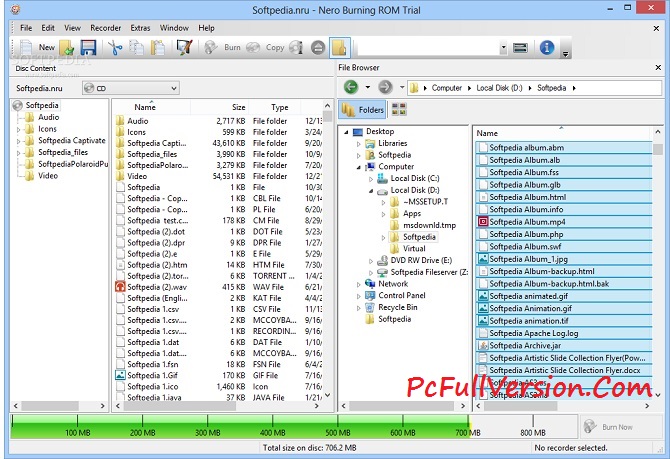Viewport: 670px width, 459px height.
Task: Click the File Browser back button
Action: 351,87
